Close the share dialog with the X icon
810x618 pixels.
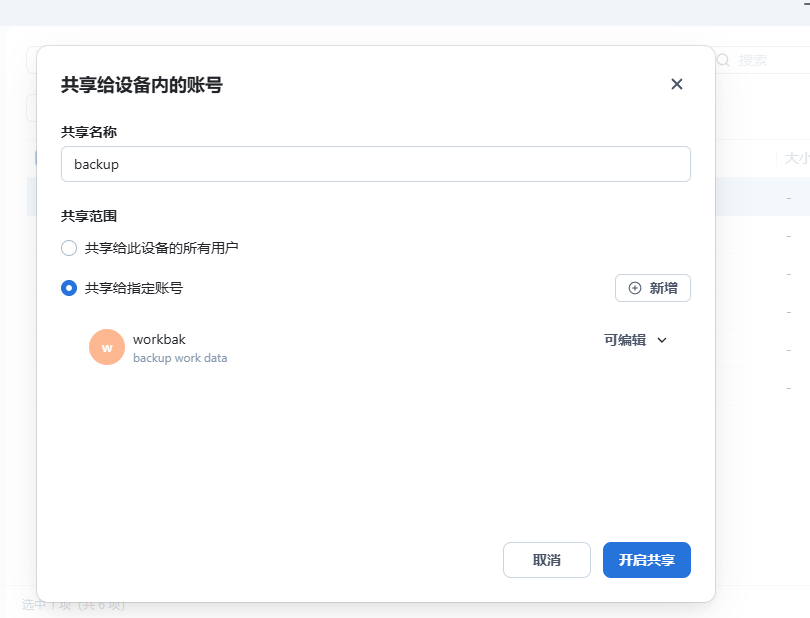pos(677,84)
